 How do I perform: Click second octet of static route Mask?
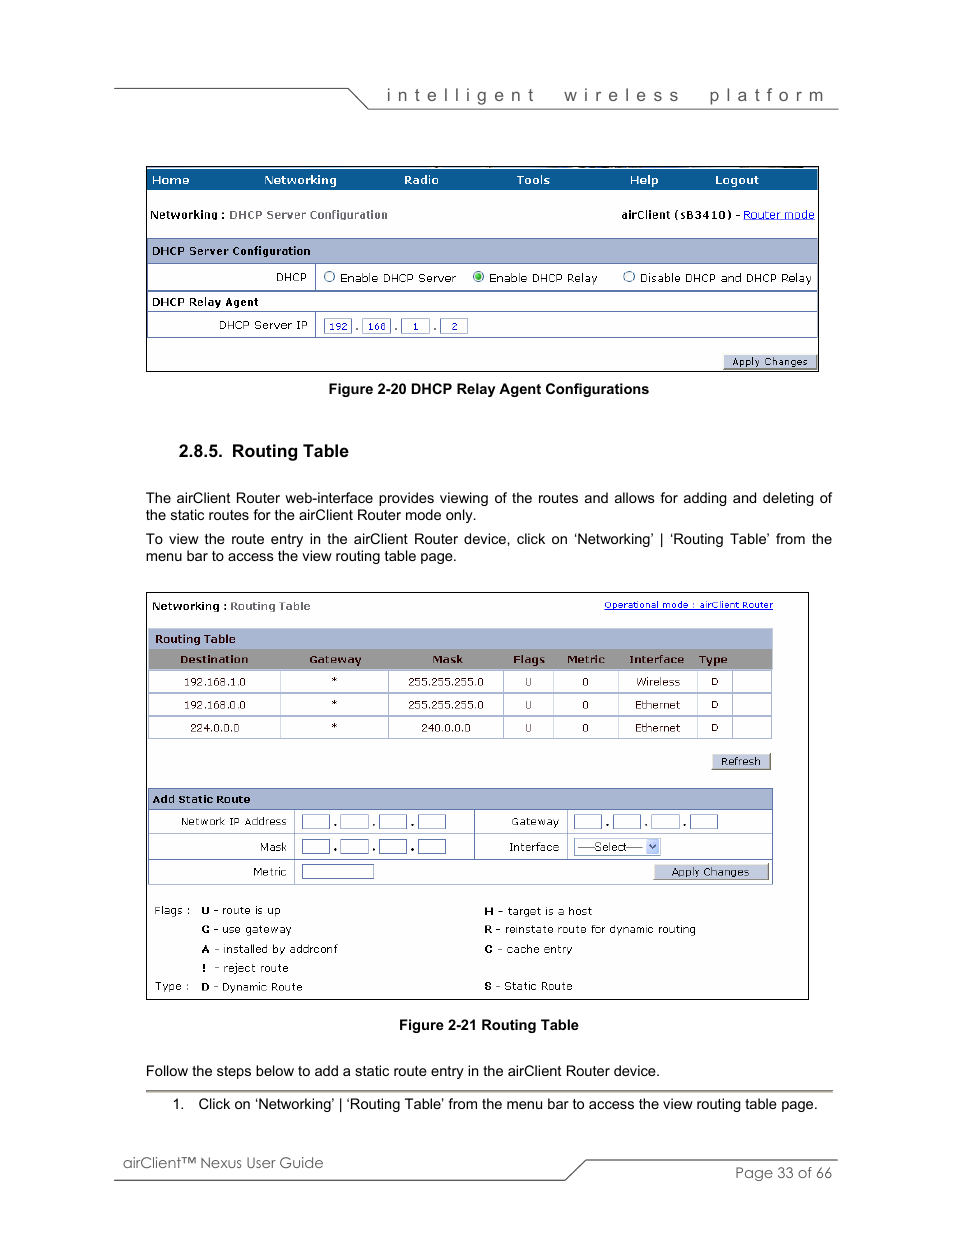(x=355, y=847)
